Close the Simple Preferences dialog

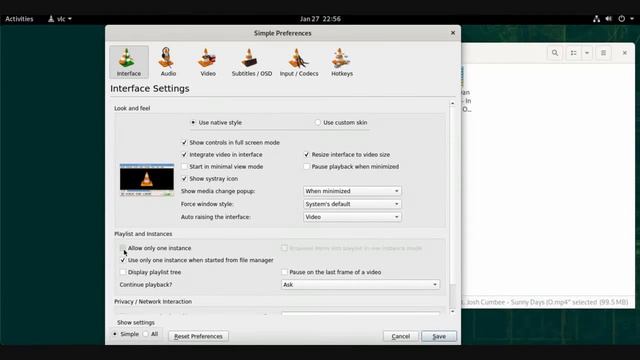[x=453, y=33]
